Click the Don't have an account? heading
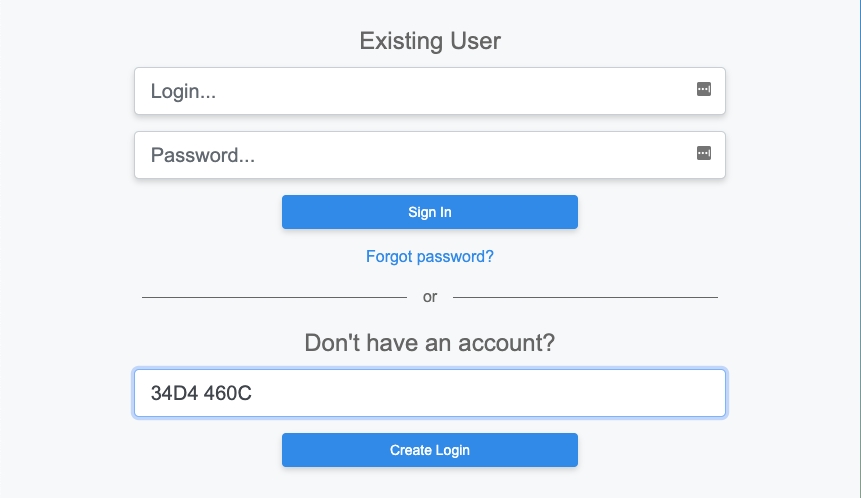Viewport: 861px width, 498px height. 430,343
